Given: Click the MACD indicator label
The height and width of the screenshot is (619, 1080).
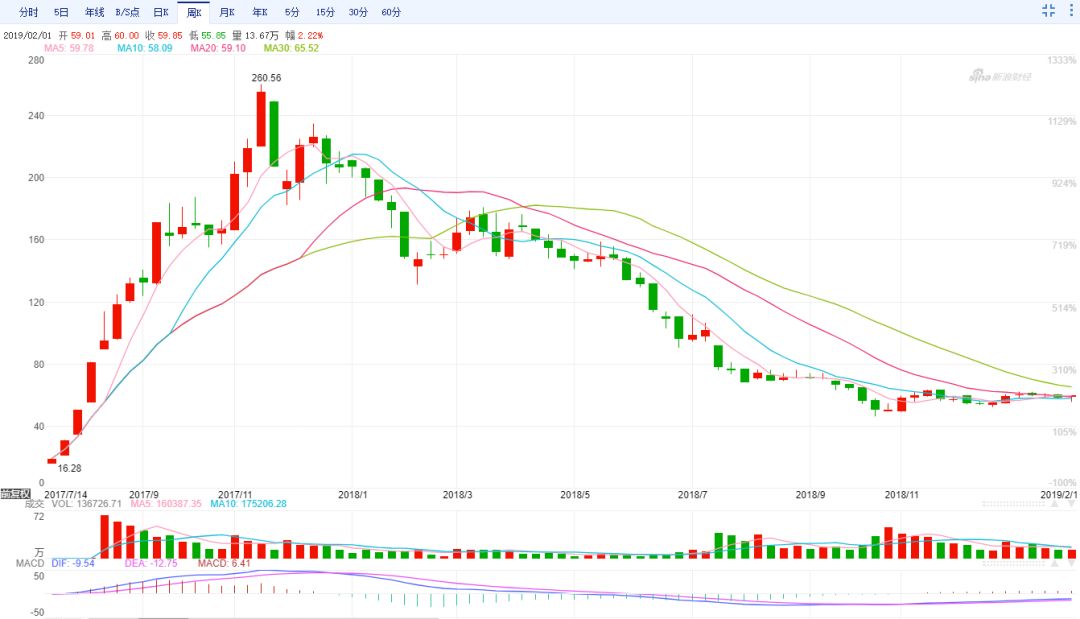Looking at the screenshot, I should 13,563.
